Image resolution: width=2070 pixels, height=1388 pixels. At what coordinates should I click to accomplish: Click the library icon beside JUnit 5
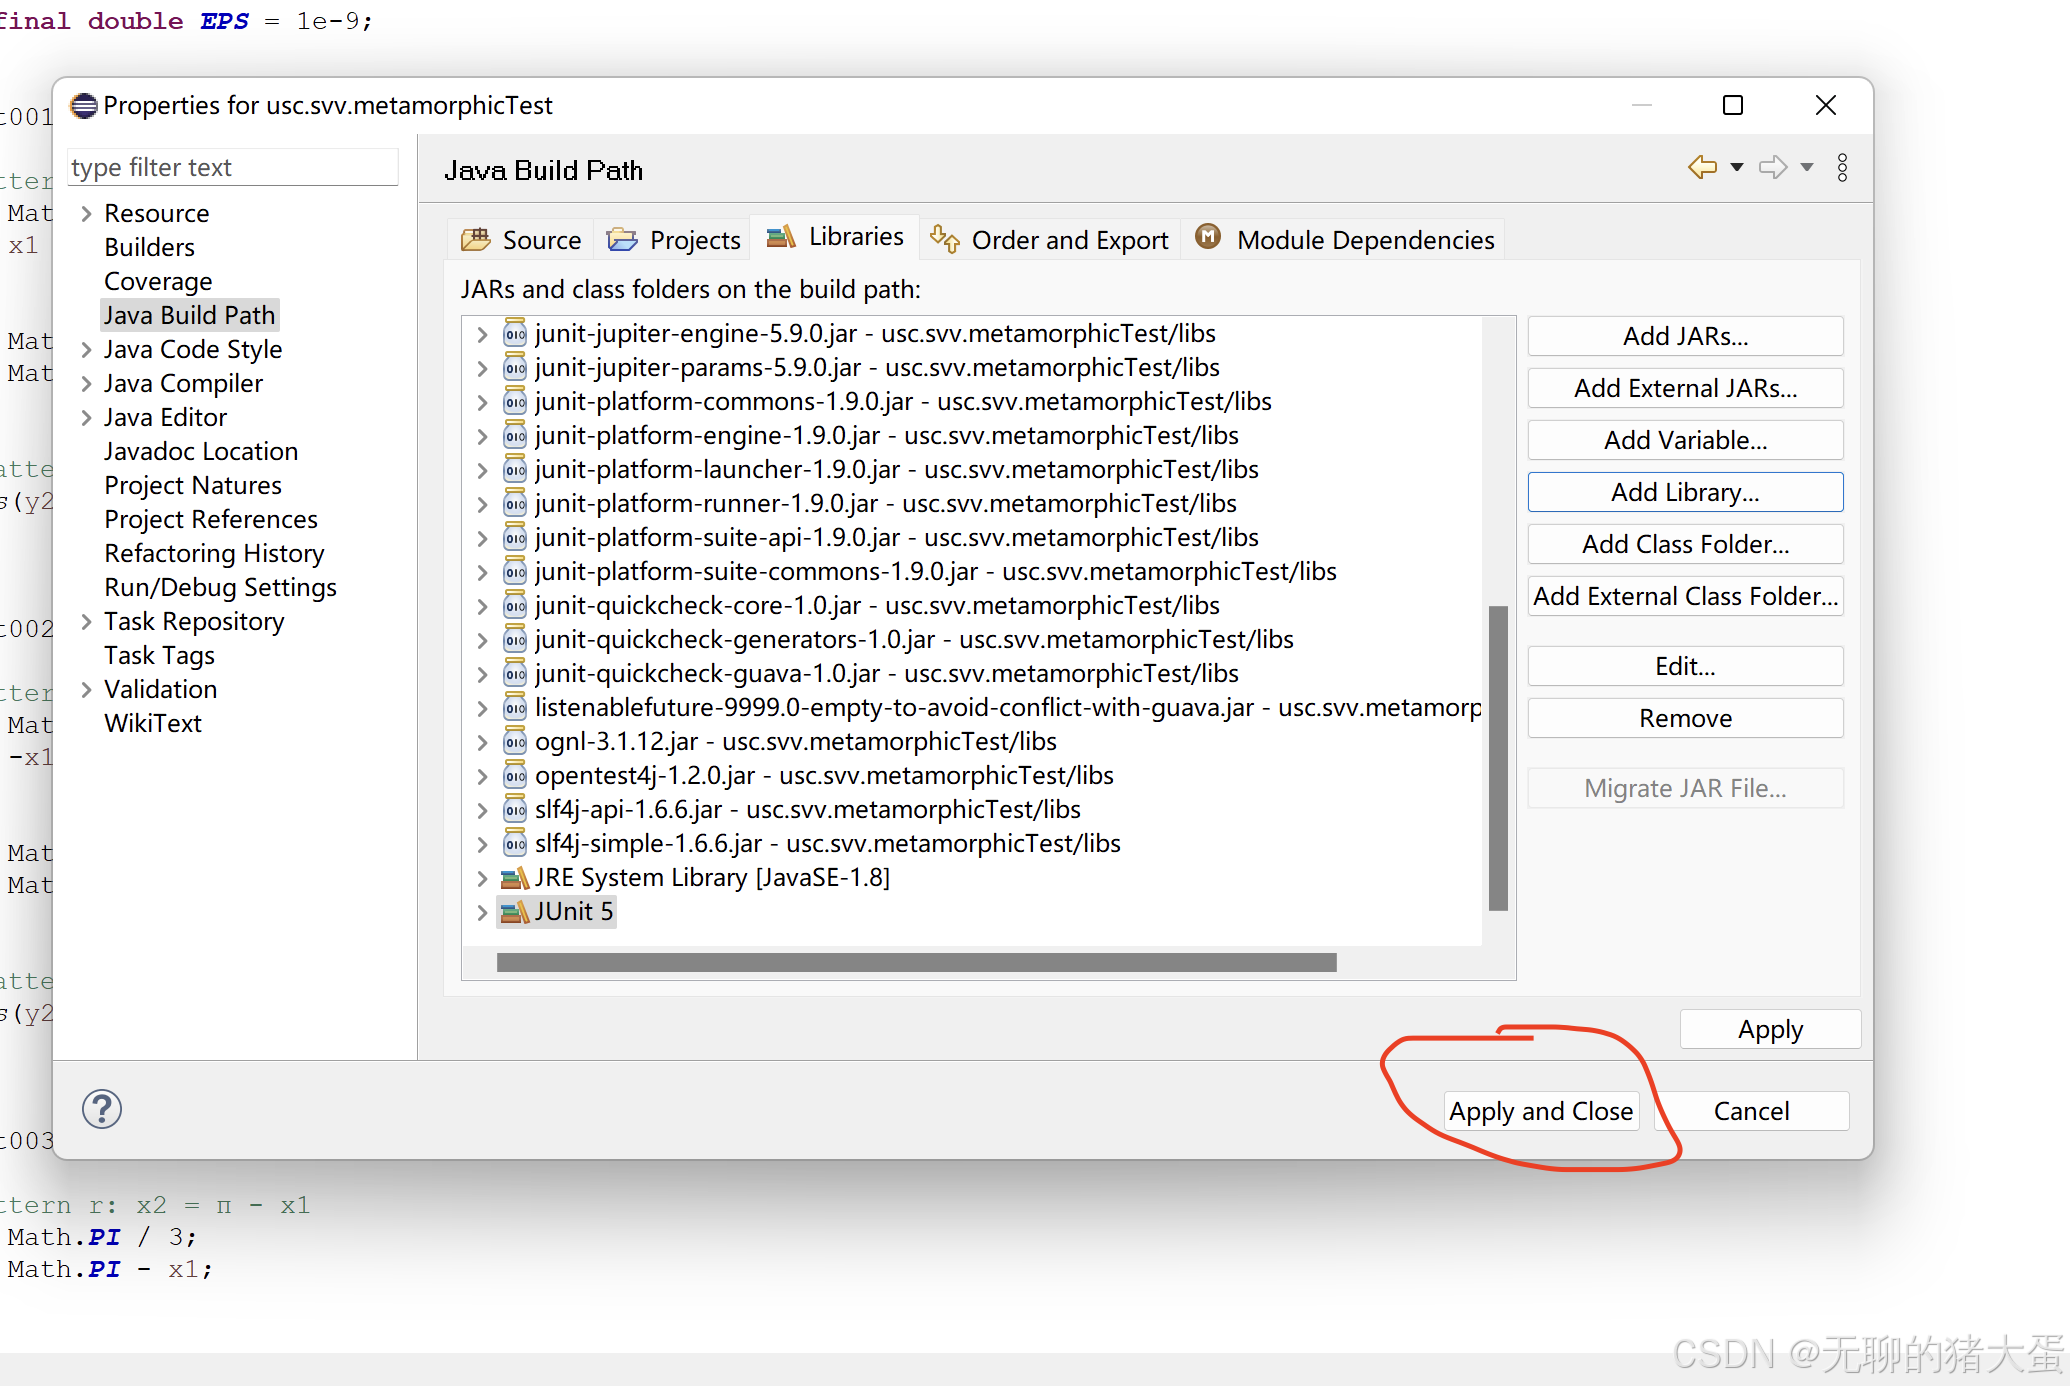point(514,911)
